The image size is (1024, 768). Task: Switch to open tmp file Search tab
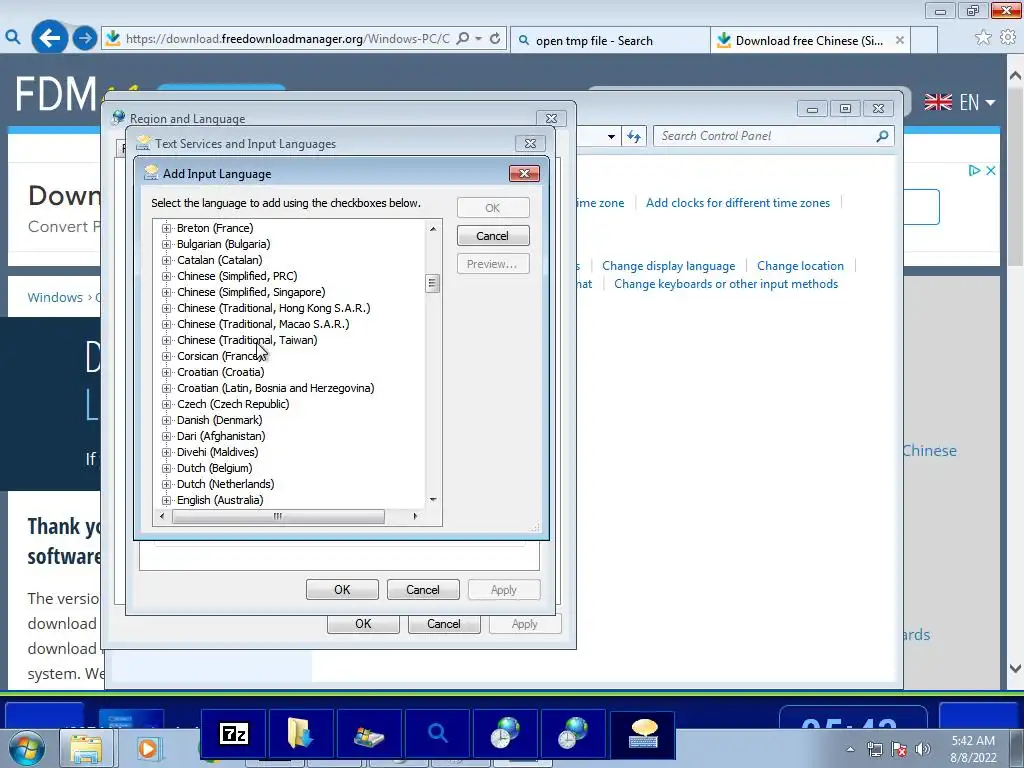609,40
